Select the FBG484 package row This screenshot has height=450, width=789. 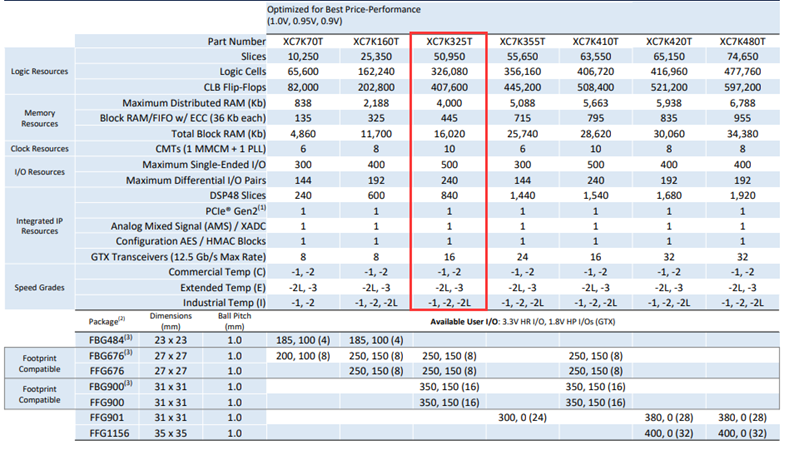click(427, 340)
